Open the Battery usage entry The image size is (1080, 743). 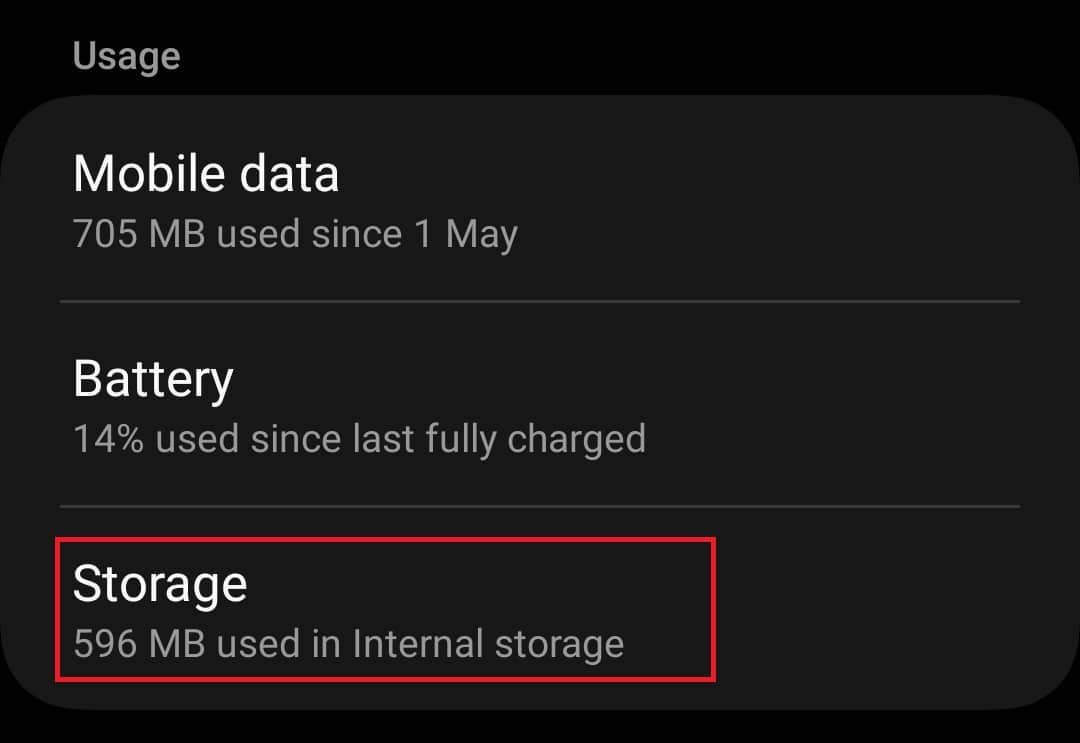(540, 405)
